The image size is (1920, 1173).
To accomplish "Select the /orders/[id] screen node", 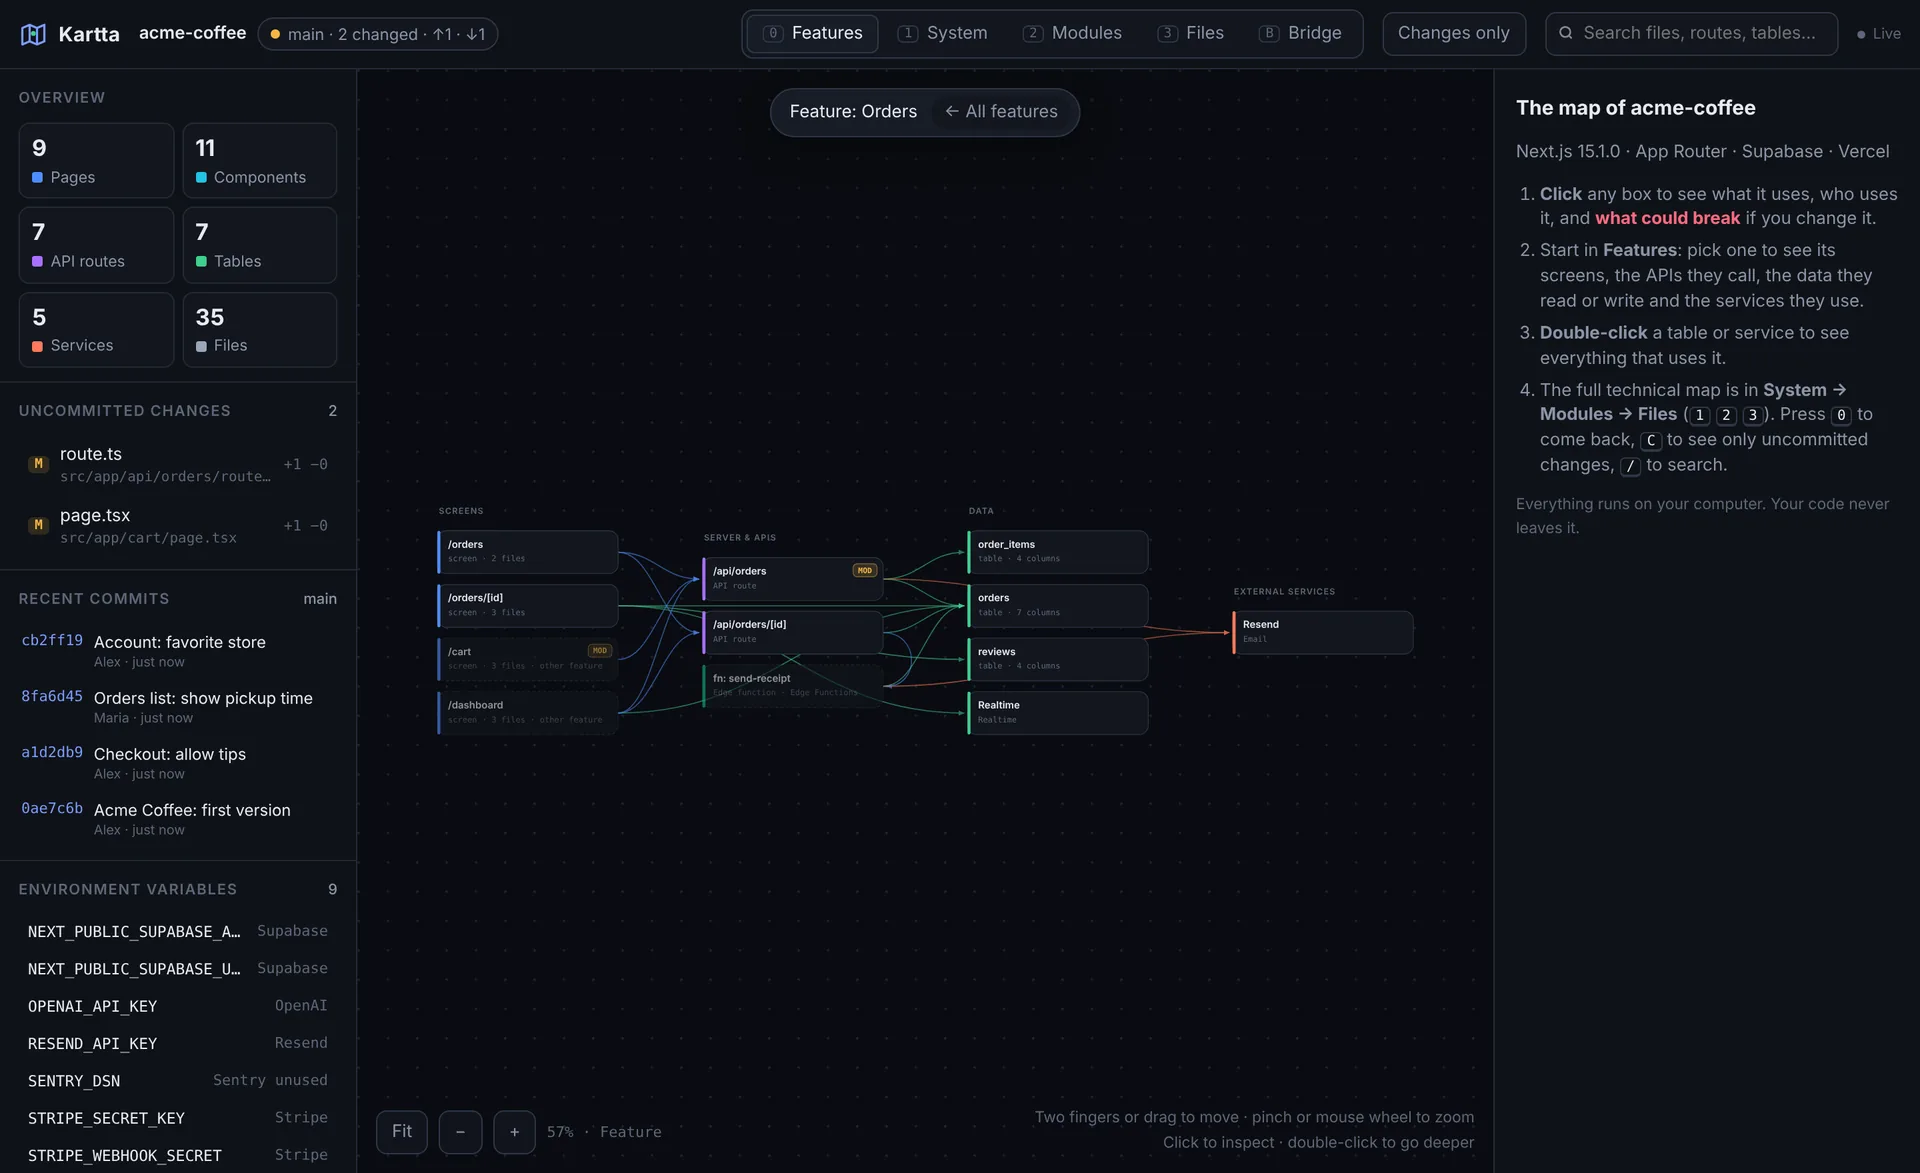I will tap(528, 605).
